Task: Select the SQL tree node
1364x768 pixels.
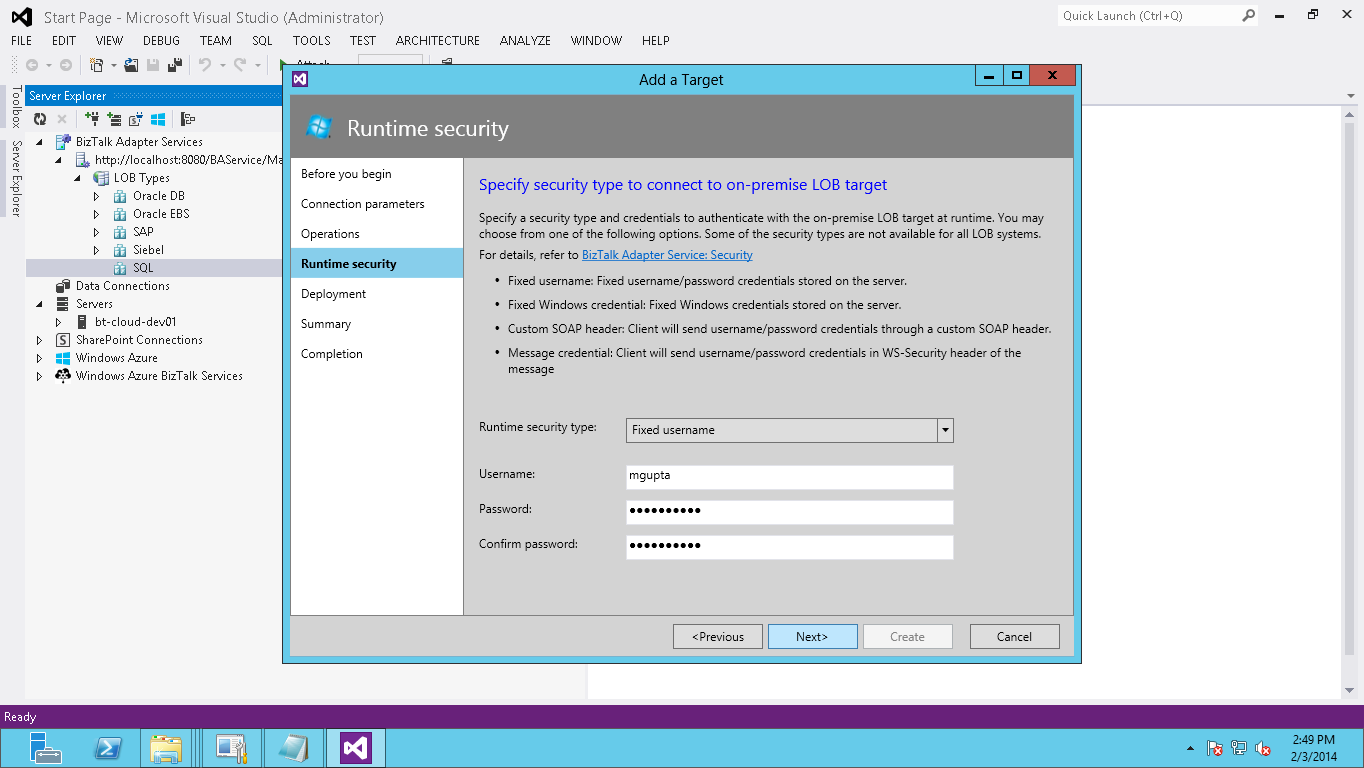Action: [143, 268]
